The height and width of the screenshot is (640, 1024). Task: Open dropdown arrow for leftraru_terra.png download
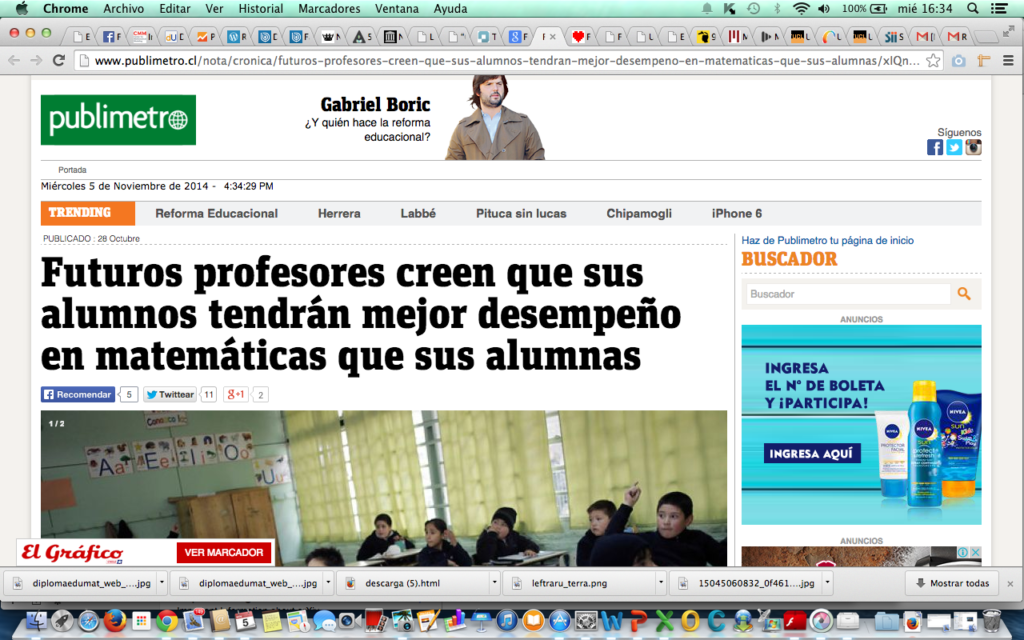tap(661, 583)
